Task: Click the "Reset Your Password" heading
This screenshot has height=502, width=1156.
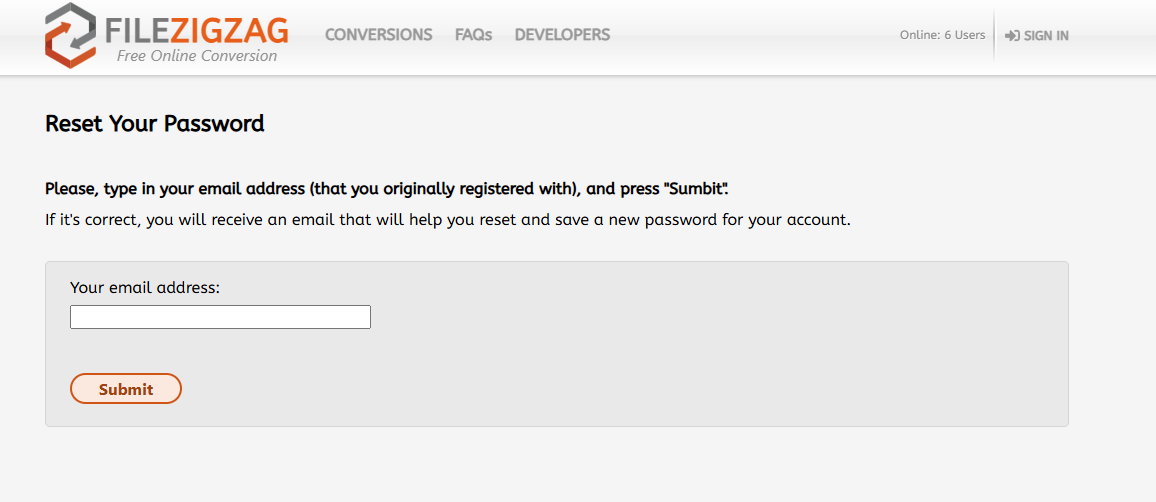Action: [x=155, y=124]
